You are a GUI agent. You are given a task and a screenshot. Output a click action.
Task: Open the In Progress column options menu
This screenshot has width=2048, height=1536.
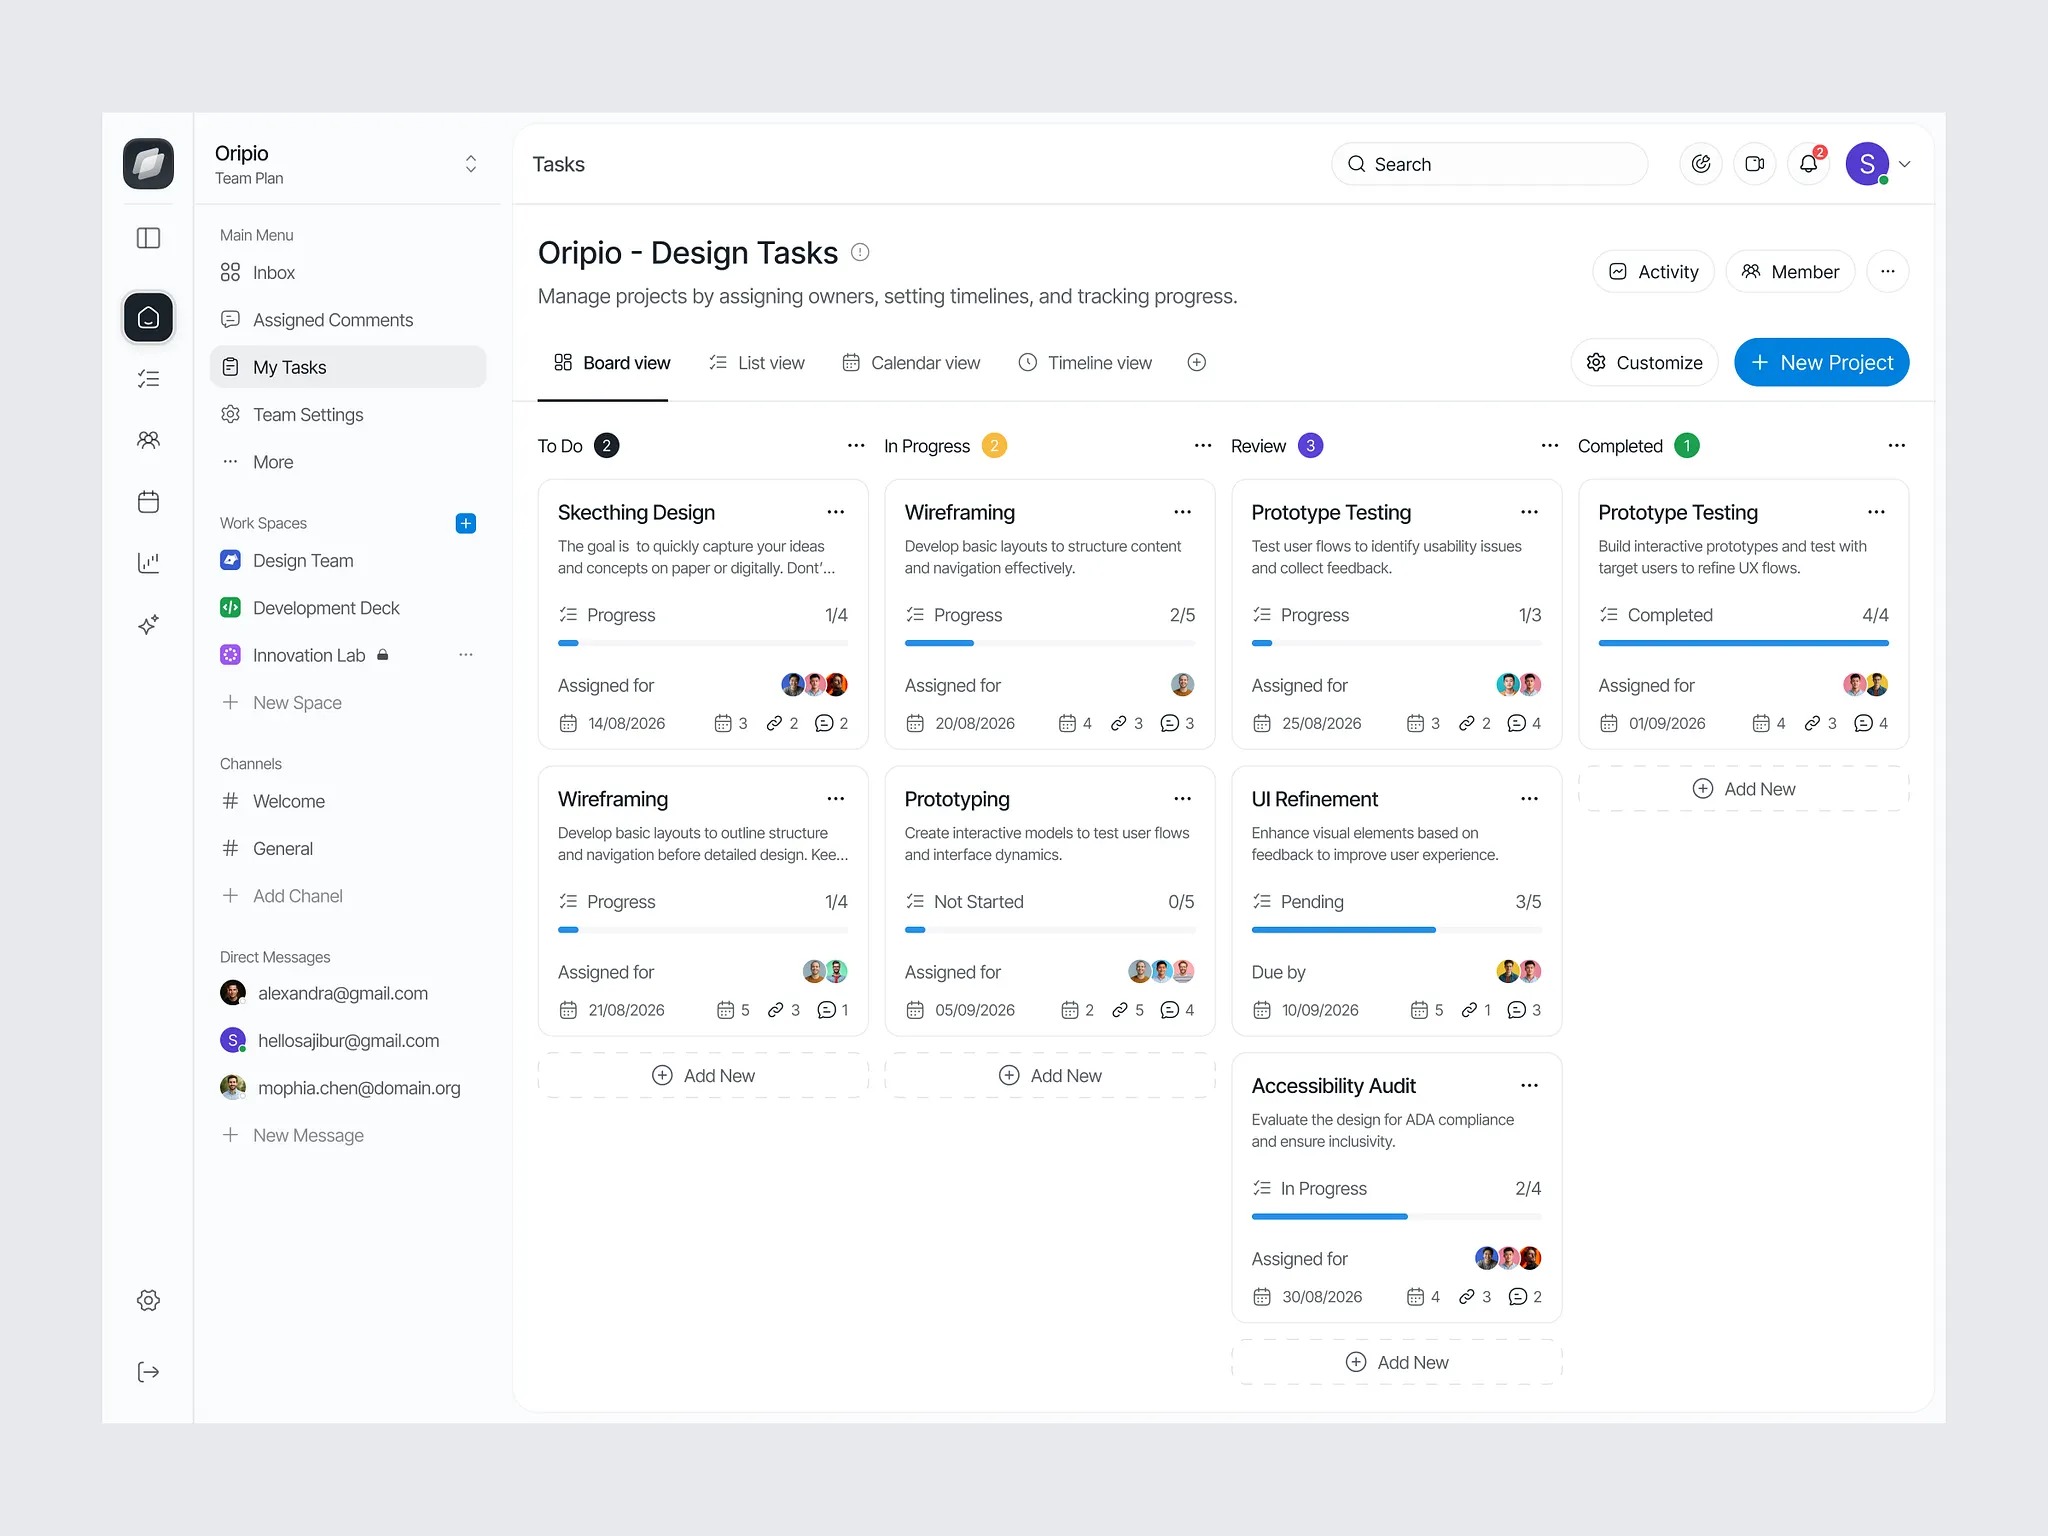point(1203,446)
